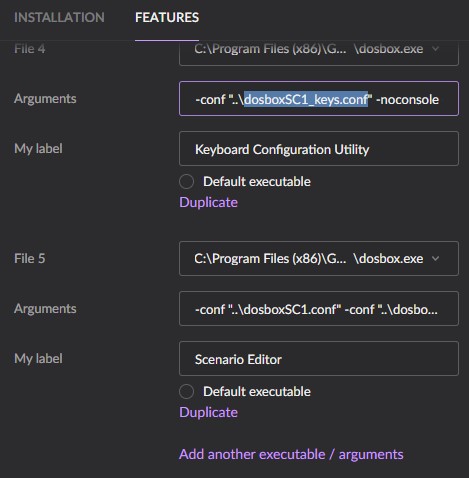
Task: Add another executable / arguments
Action: tap(291, 454)
